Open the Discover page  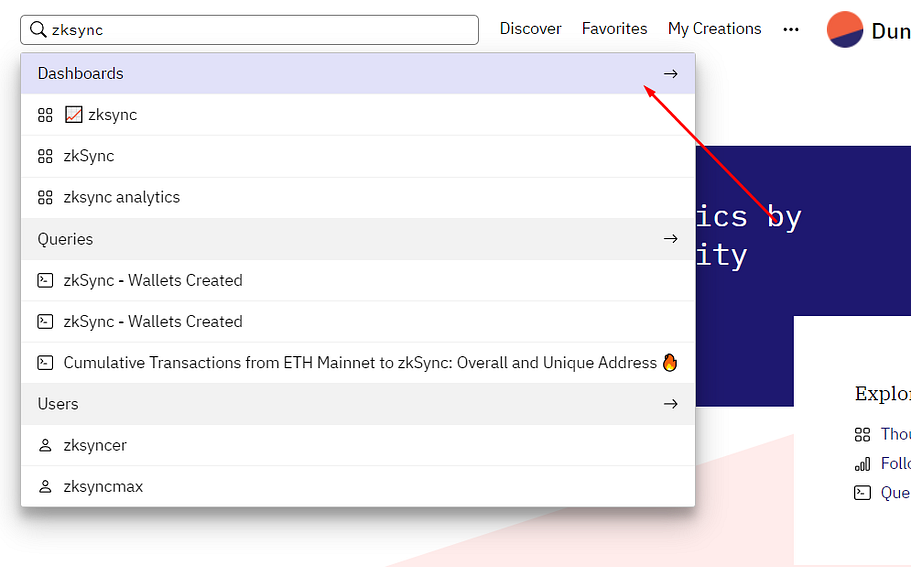point(530,29)
